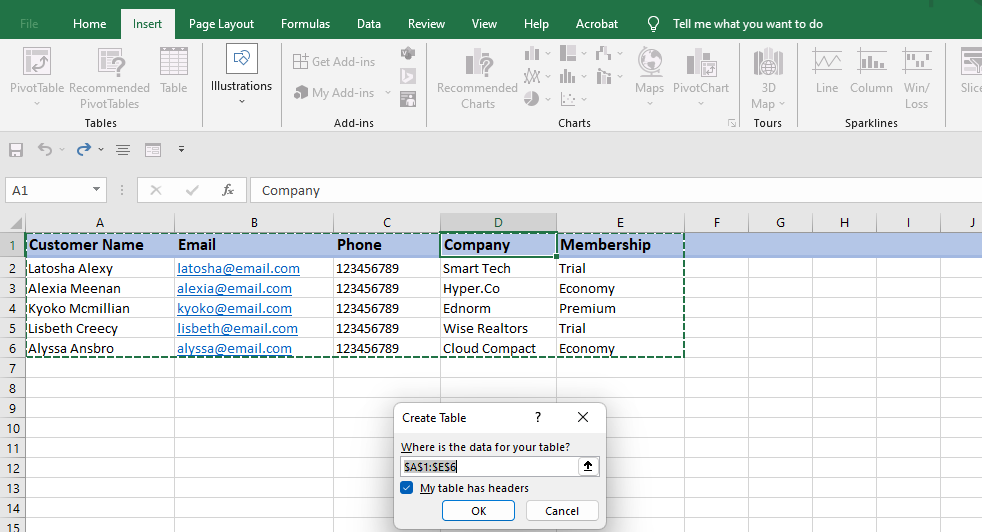
Task: Click the Save icon in quick access toolbar
Action: pos(16,150)
